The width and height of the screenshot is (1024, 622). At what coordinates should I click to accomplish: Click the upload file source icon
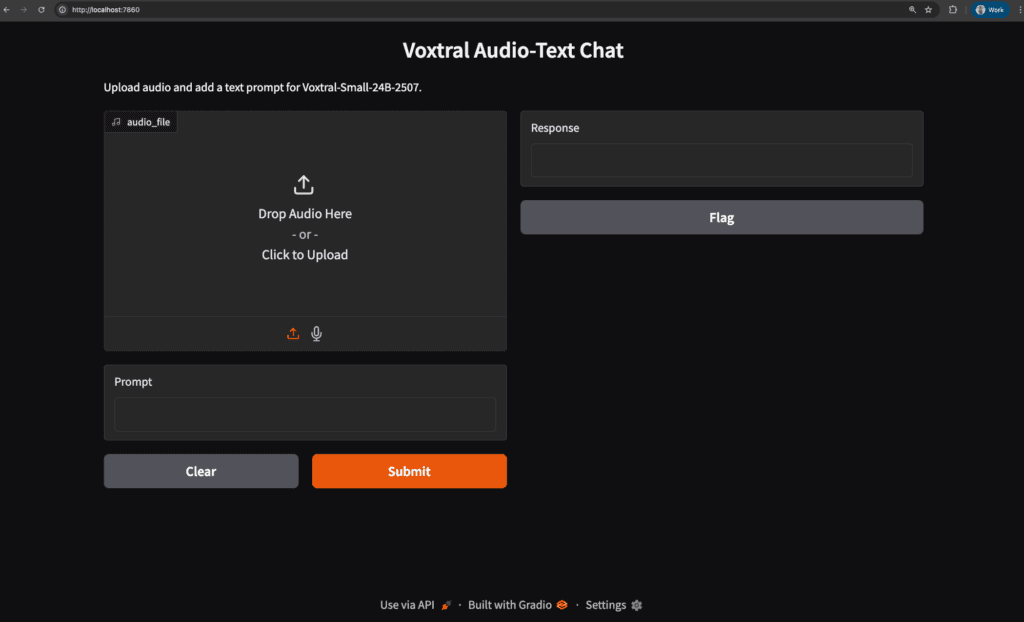(293, 334)
